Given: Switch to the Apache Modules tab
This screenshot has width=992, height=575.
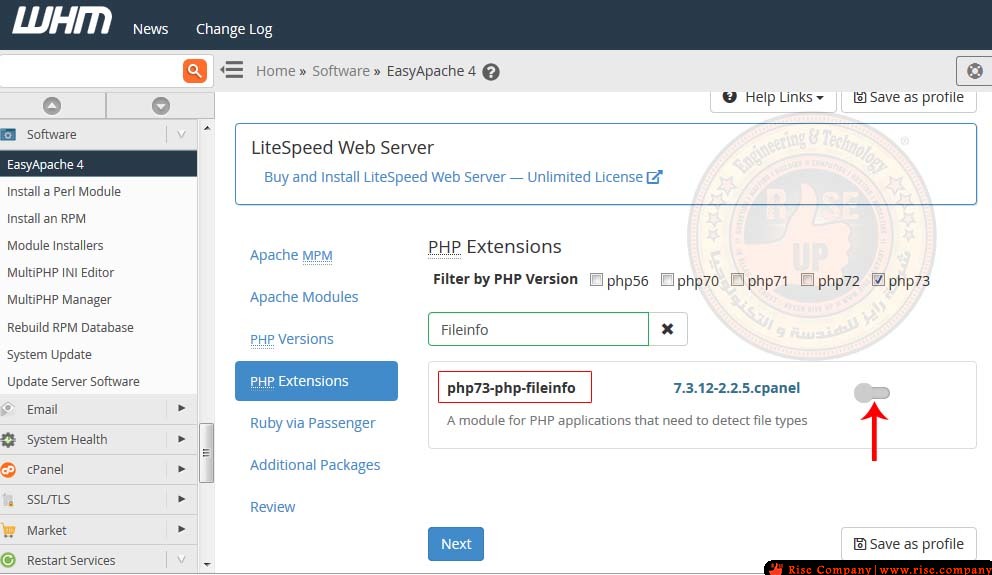Looking at the screenshot, I should [x=304, y=297].
